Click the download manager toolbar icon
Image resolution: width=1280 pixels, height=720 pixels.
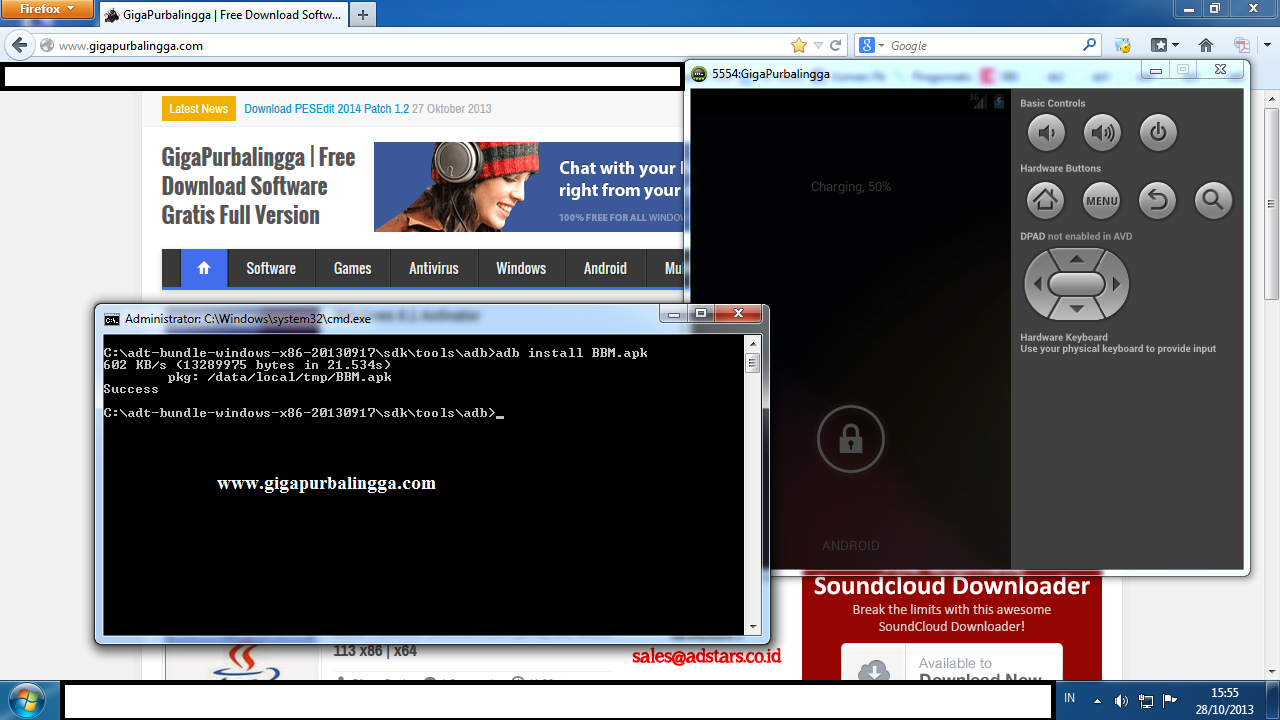[1123, 45]
